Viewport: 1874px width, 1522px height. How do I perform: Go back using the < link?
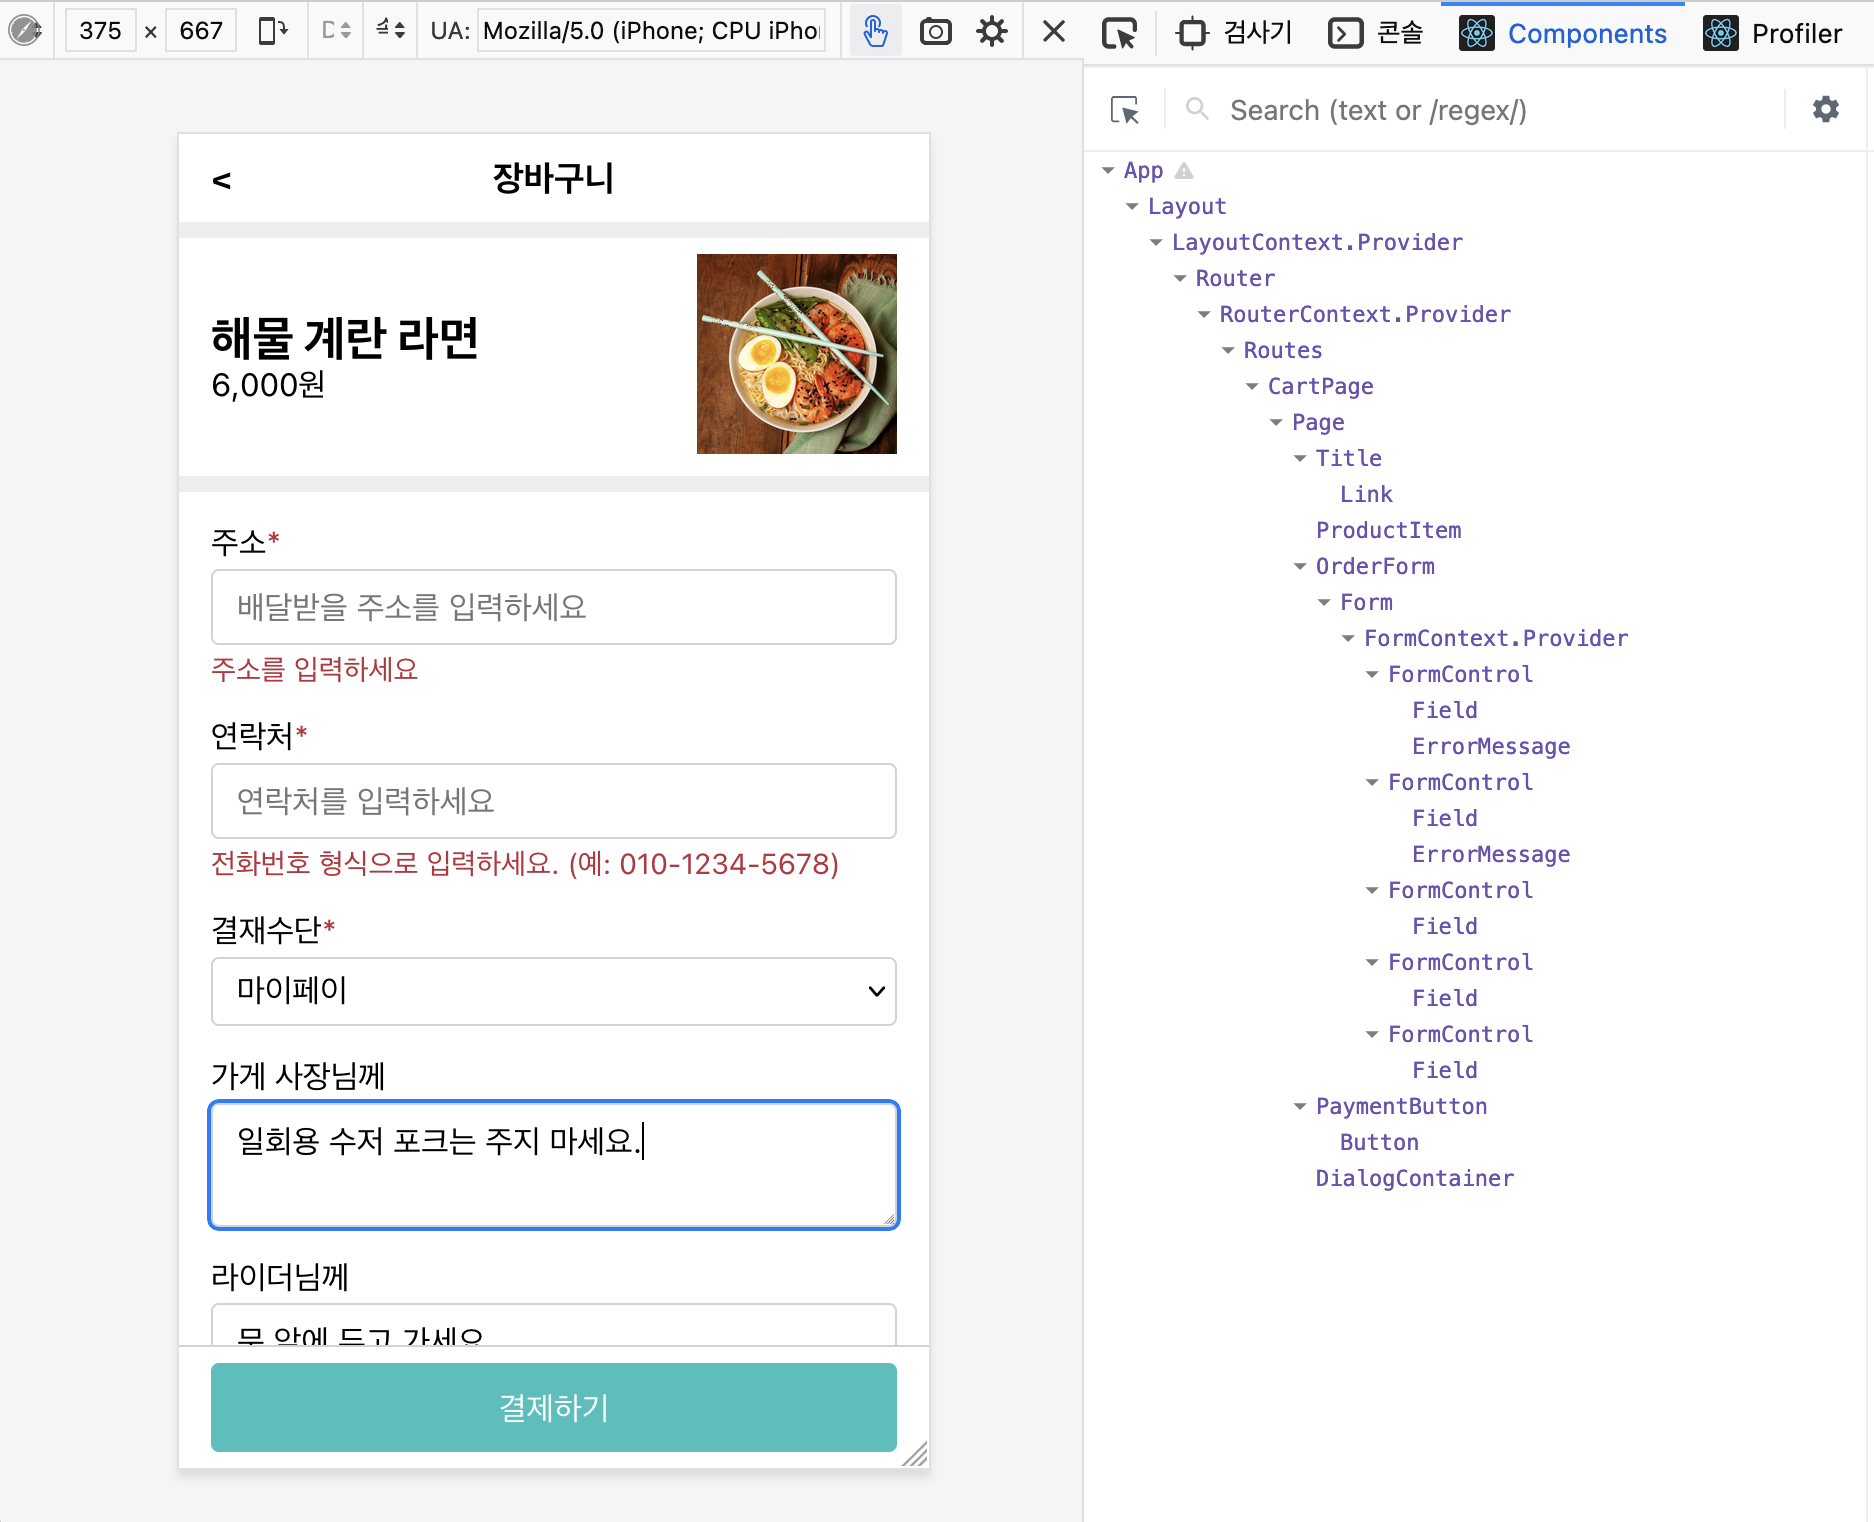click(x=222, y=180)
